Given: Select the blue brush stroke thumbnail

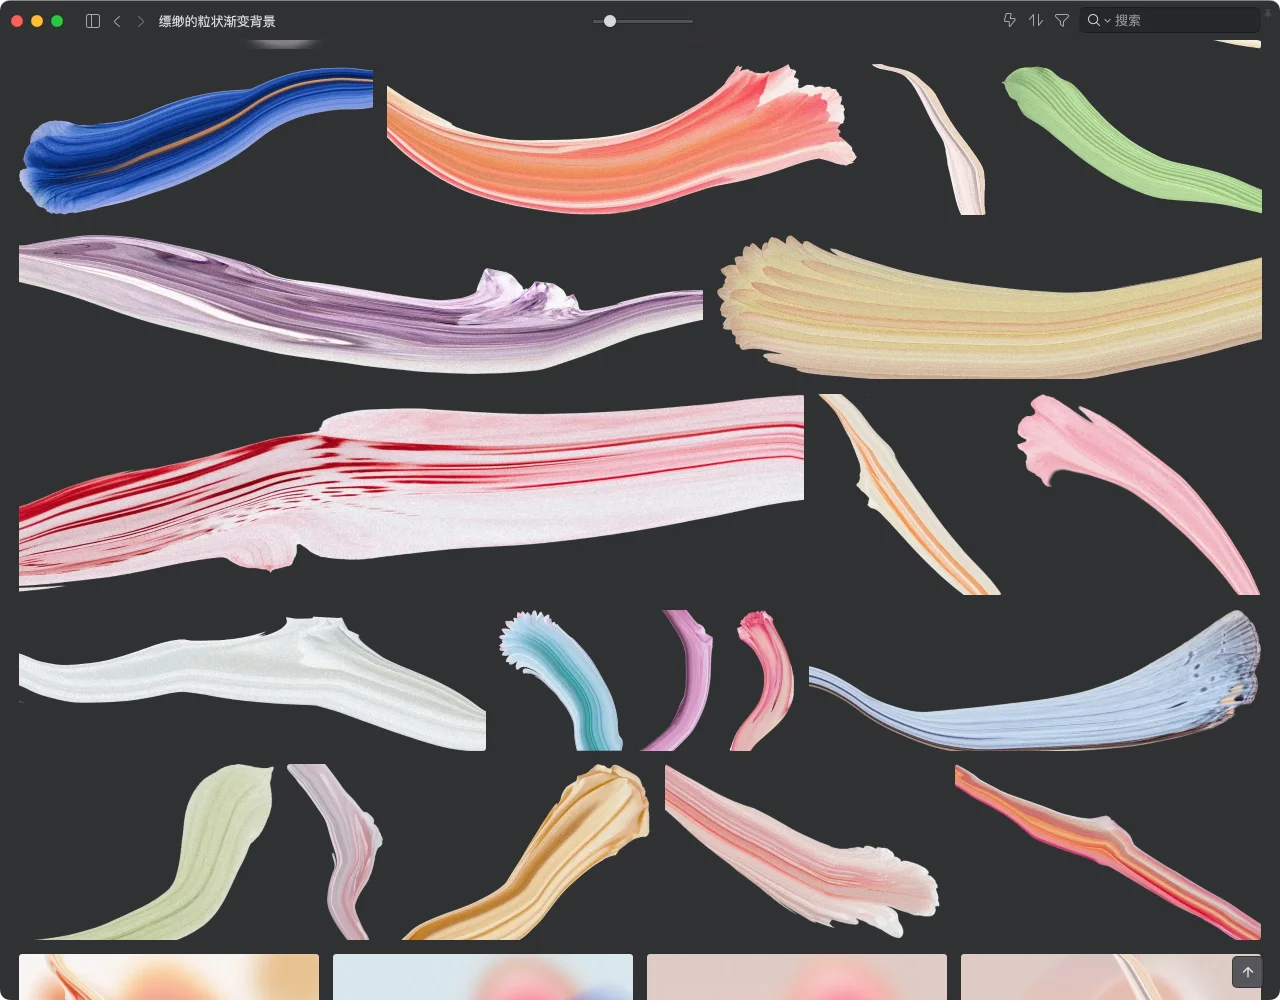Looking at the screenshot, I should 196,141.
